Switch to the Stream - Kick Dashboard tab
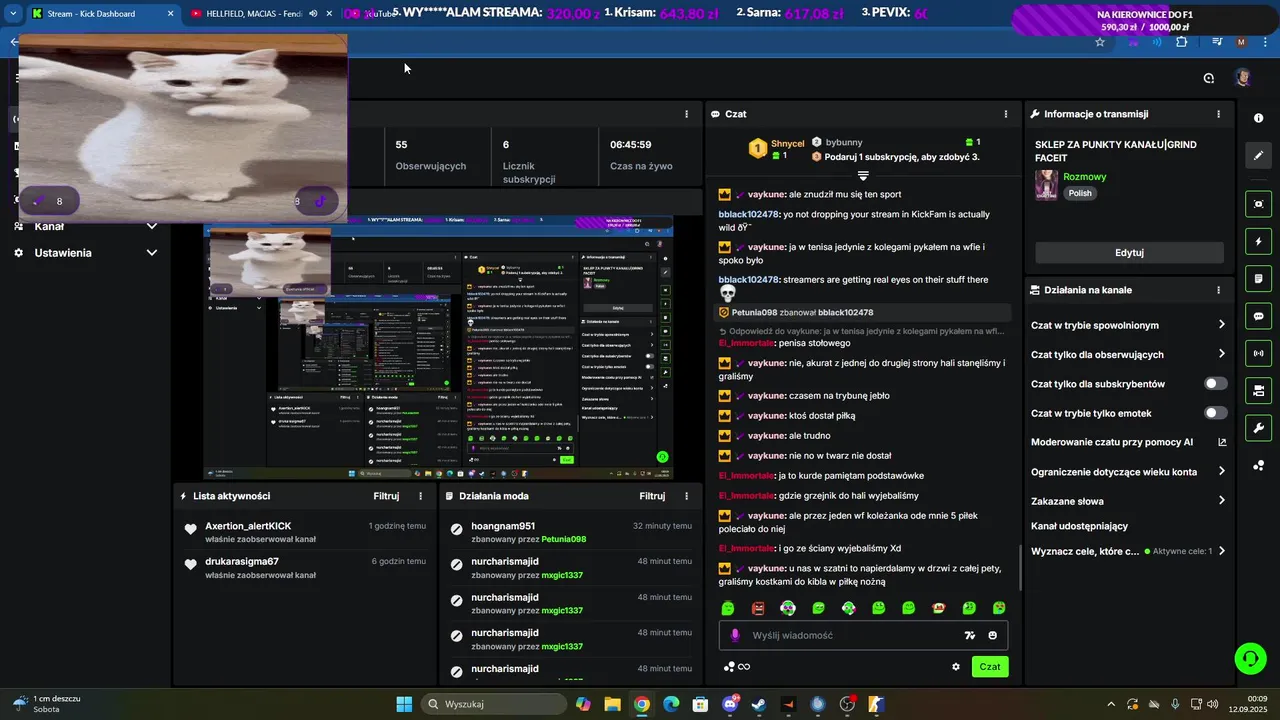The image size is (1280, 720). [100, 14]
